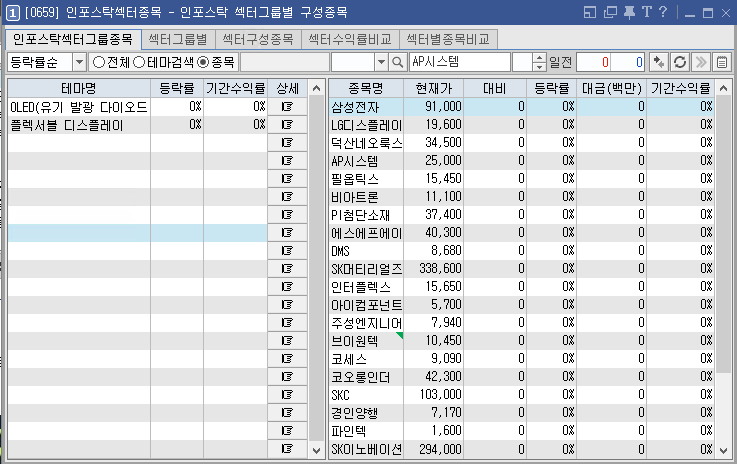Select 브이원텍 stock row
The image size is (737, 464).
click(522, 340)
